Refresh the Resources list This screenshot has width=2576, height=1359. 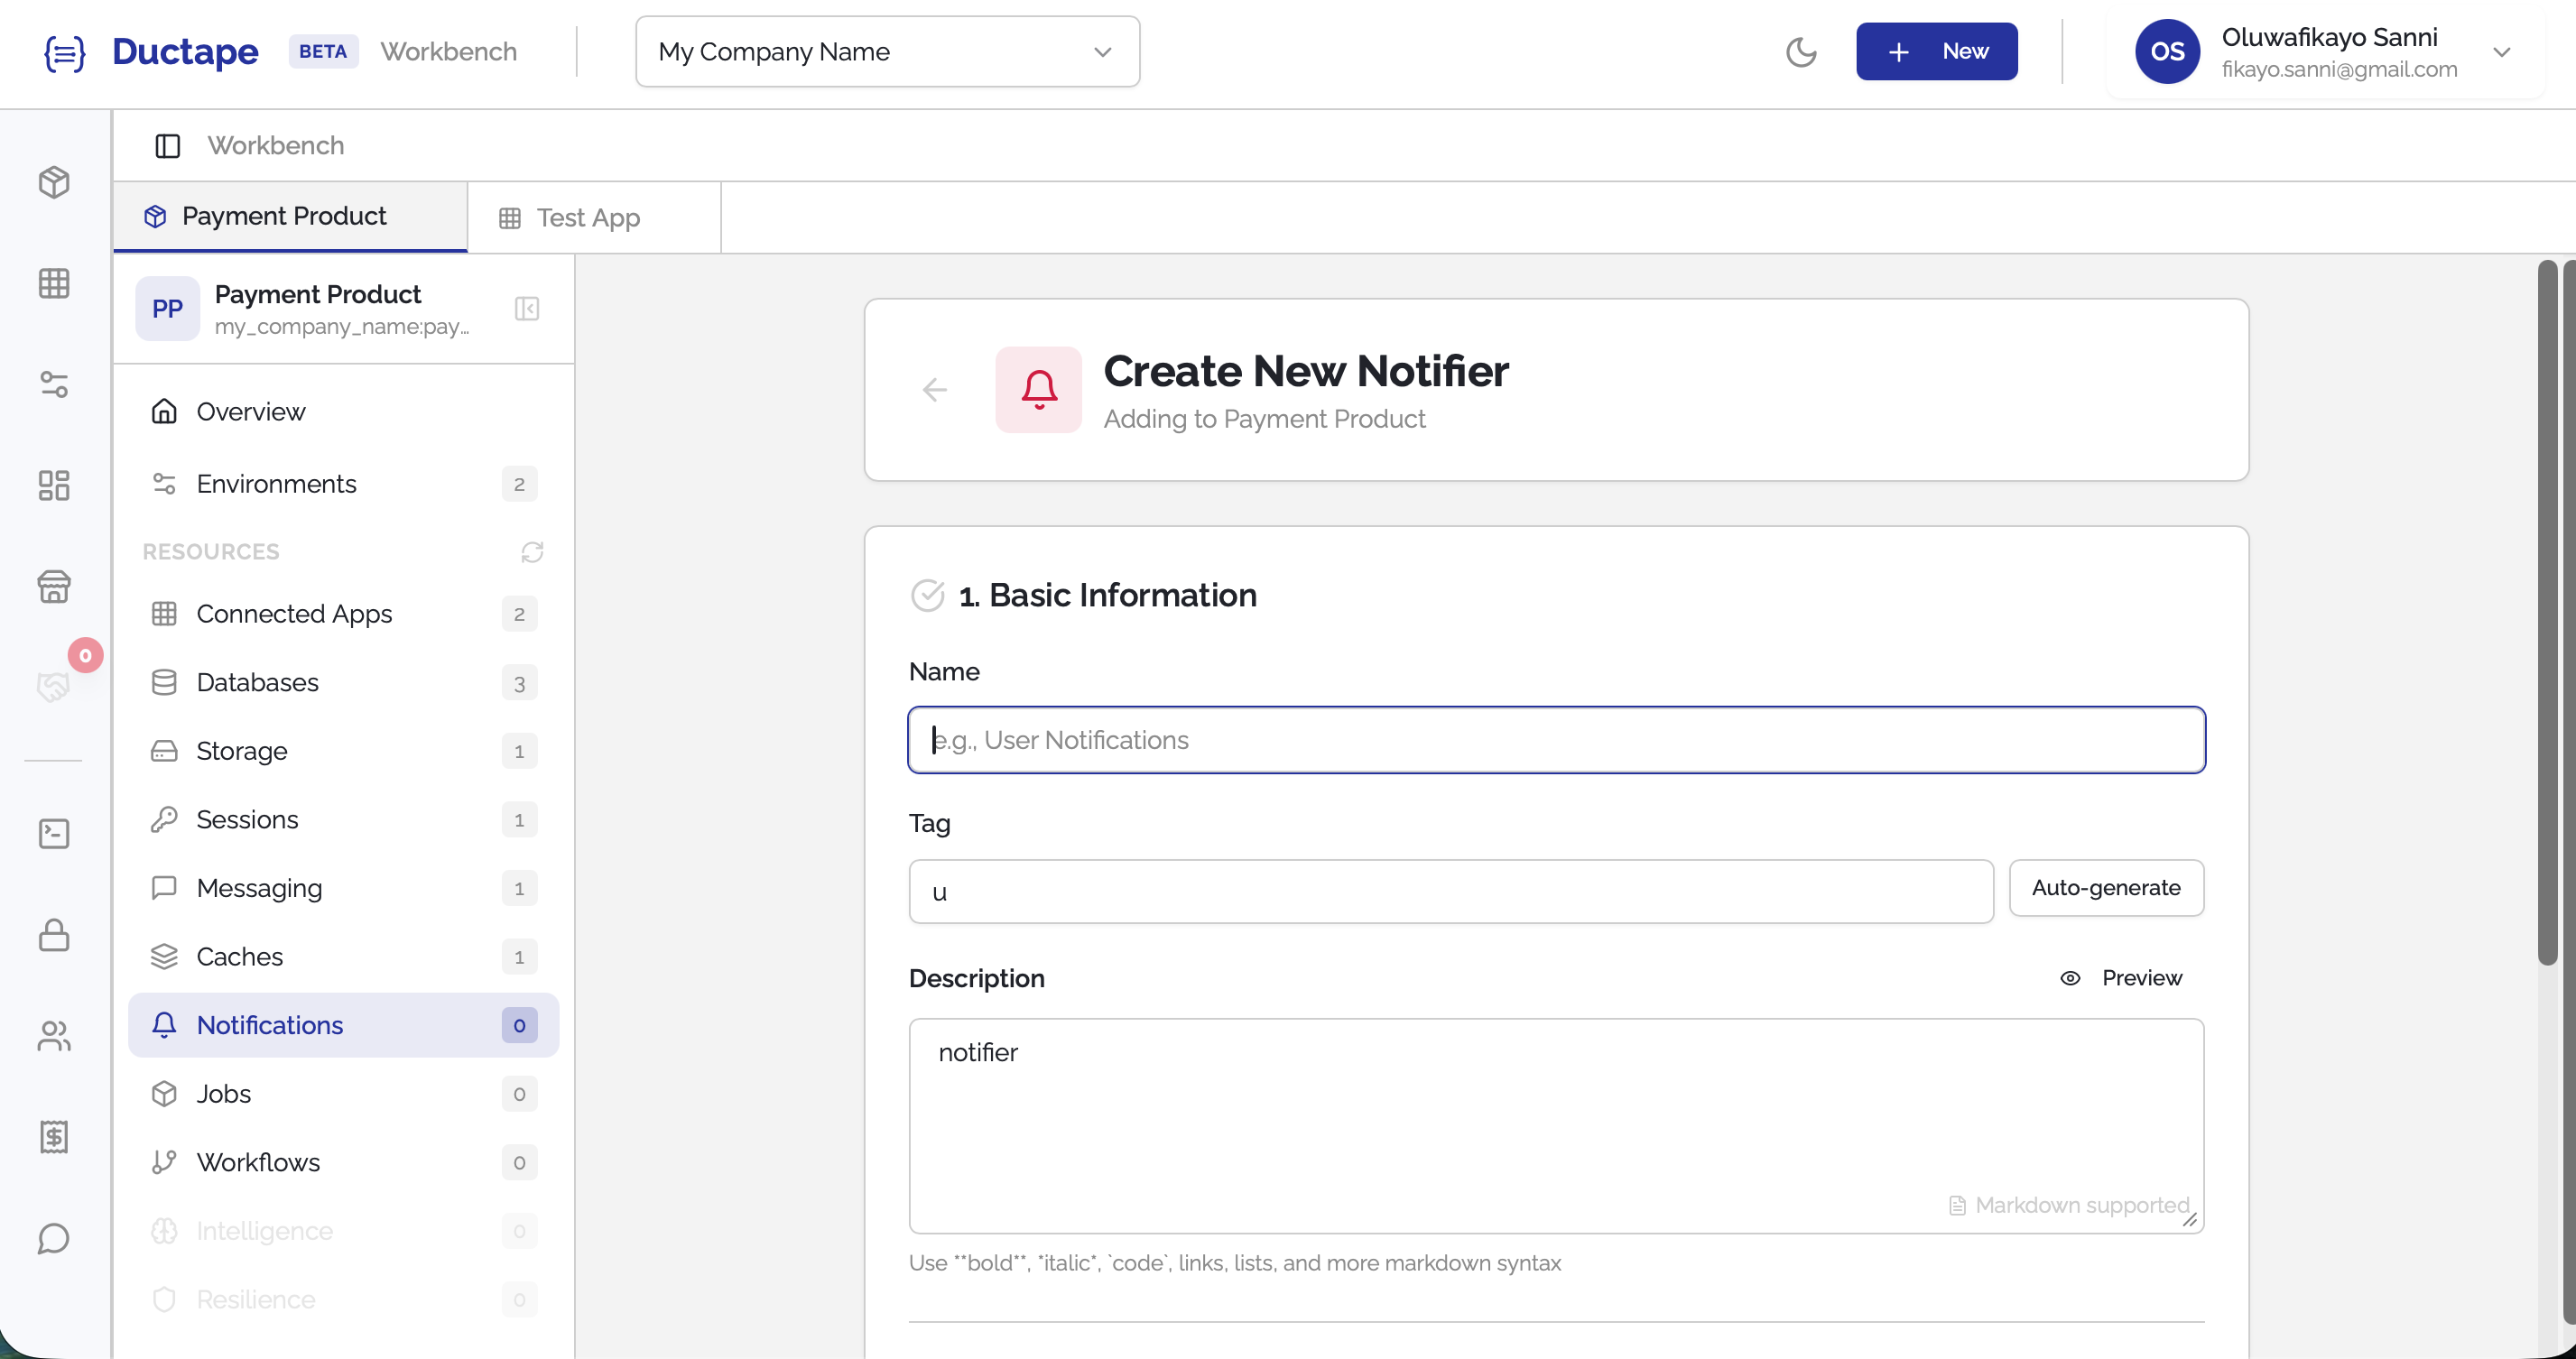(531, 552)
